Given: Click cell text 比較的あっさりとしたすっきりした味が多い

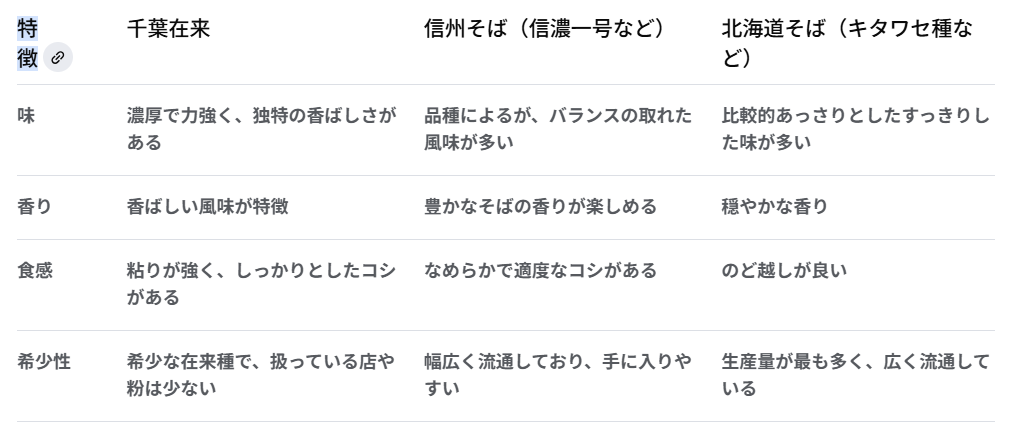Looking at the screenshot, I should pyautogui.click(x=855, y=129).
